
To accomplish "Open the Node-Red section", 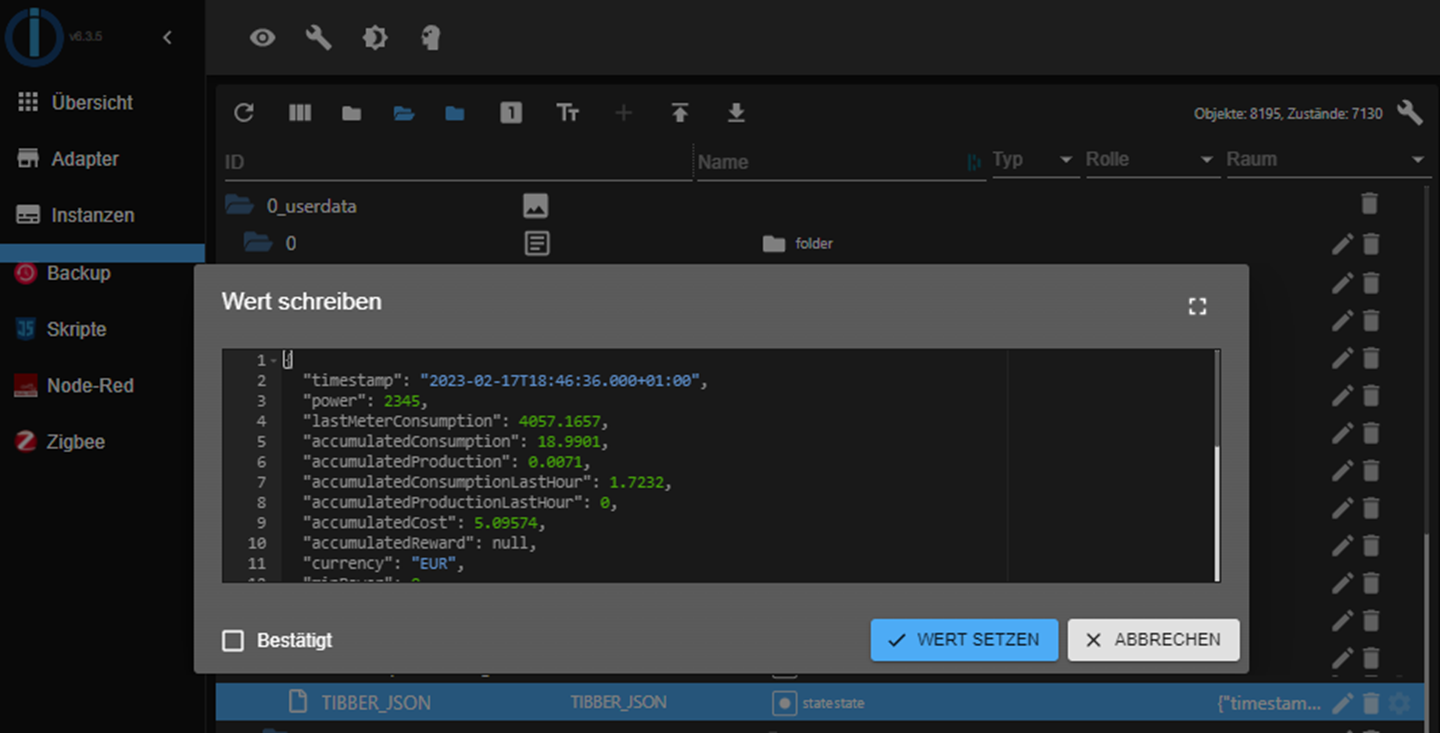I will point(75,385).
